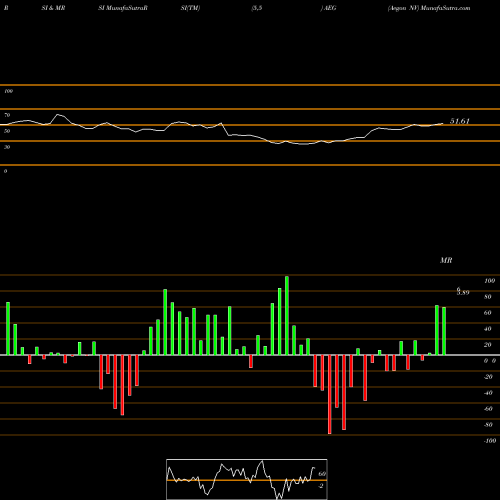Screen dimensions: 500x500
Task: Click the MR axis 80 label
Action: pyautogui.click(x=488, y=297)
